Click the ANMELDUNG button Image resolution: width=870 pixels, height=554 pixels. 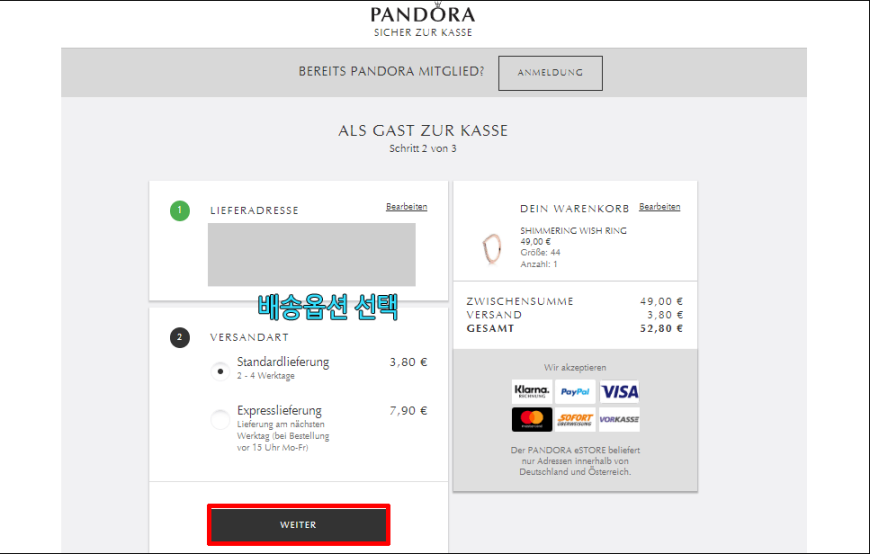click(x=550, y=73)
